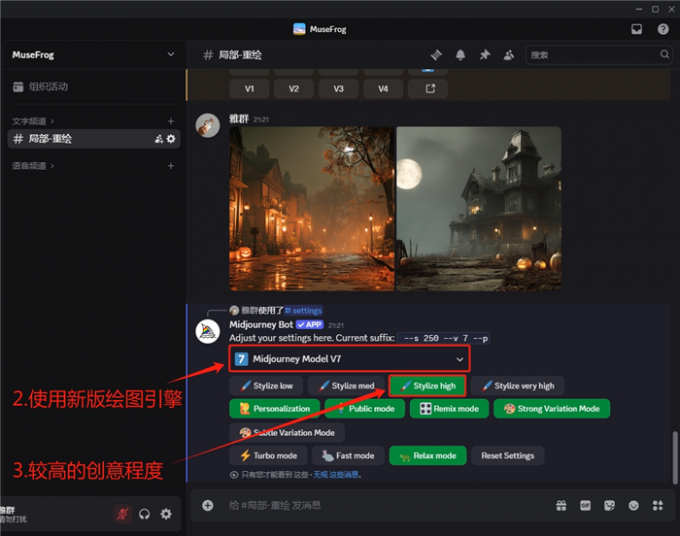
Task: Open the help question mark icon
Action: tap(663, 29)
